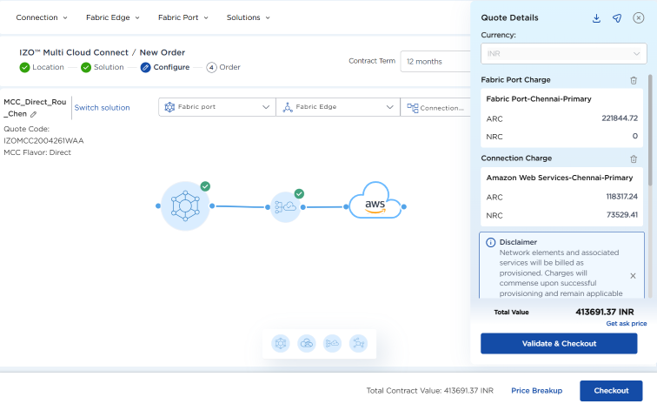This screenshot has height=404, width=657.
Task: Open the Connection menu
Action: 41,18
